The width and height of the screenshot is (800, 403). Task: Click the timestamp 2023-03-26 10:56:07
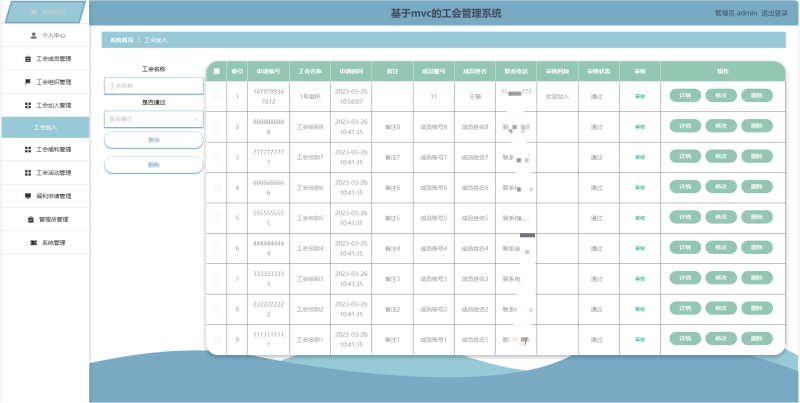pos(351,96)
